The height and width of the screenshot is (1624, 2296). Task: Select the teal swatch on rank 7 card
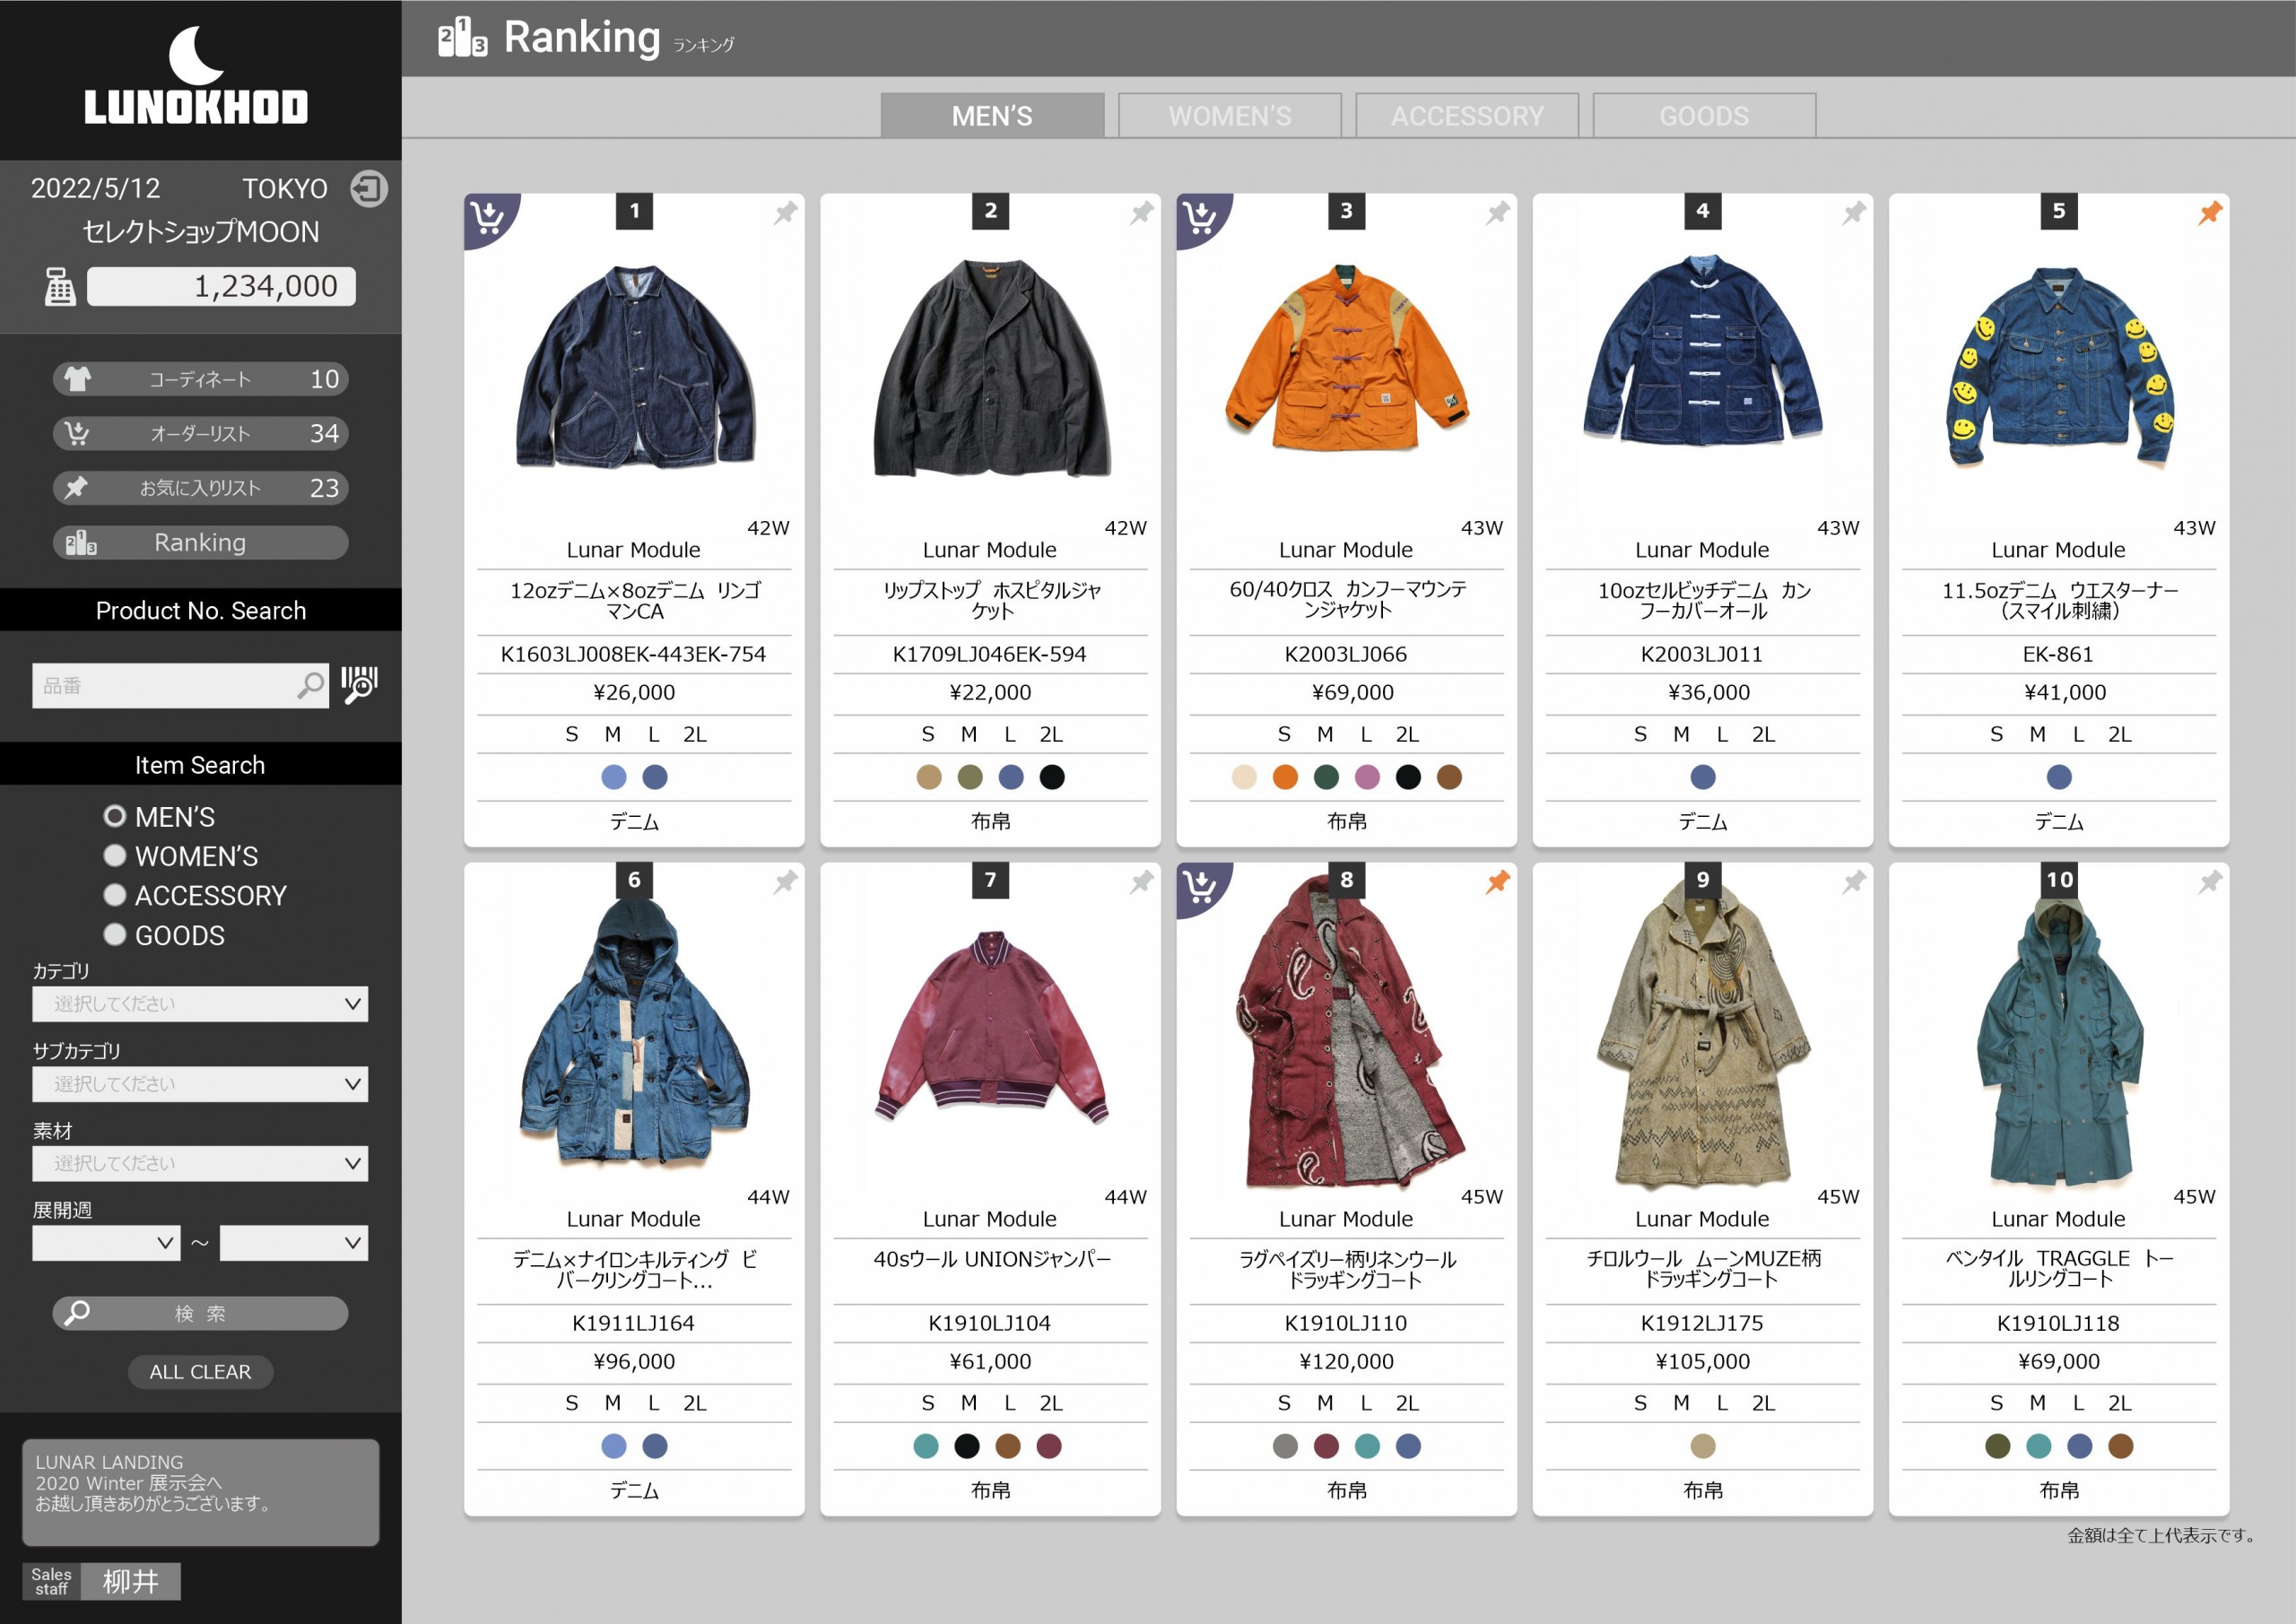[926, 1446]
